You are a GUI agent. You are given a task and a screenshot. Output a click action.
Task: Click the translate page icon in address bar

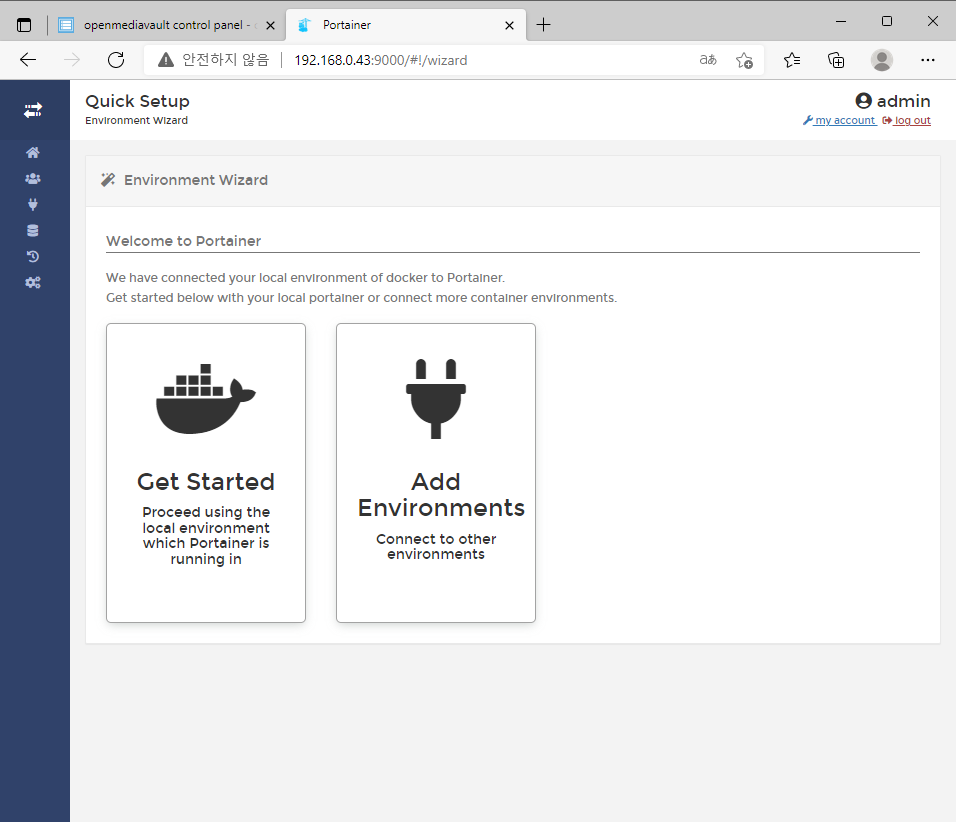pyautogui.click(x=708, y=60)
